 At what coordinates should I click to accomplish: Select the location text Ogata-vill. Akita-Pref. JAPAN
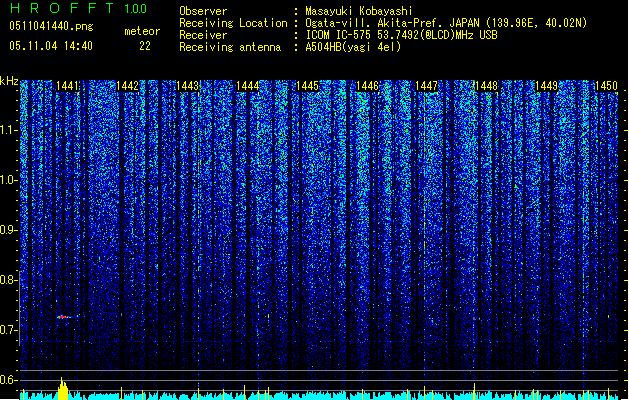(x=392, y=23)
